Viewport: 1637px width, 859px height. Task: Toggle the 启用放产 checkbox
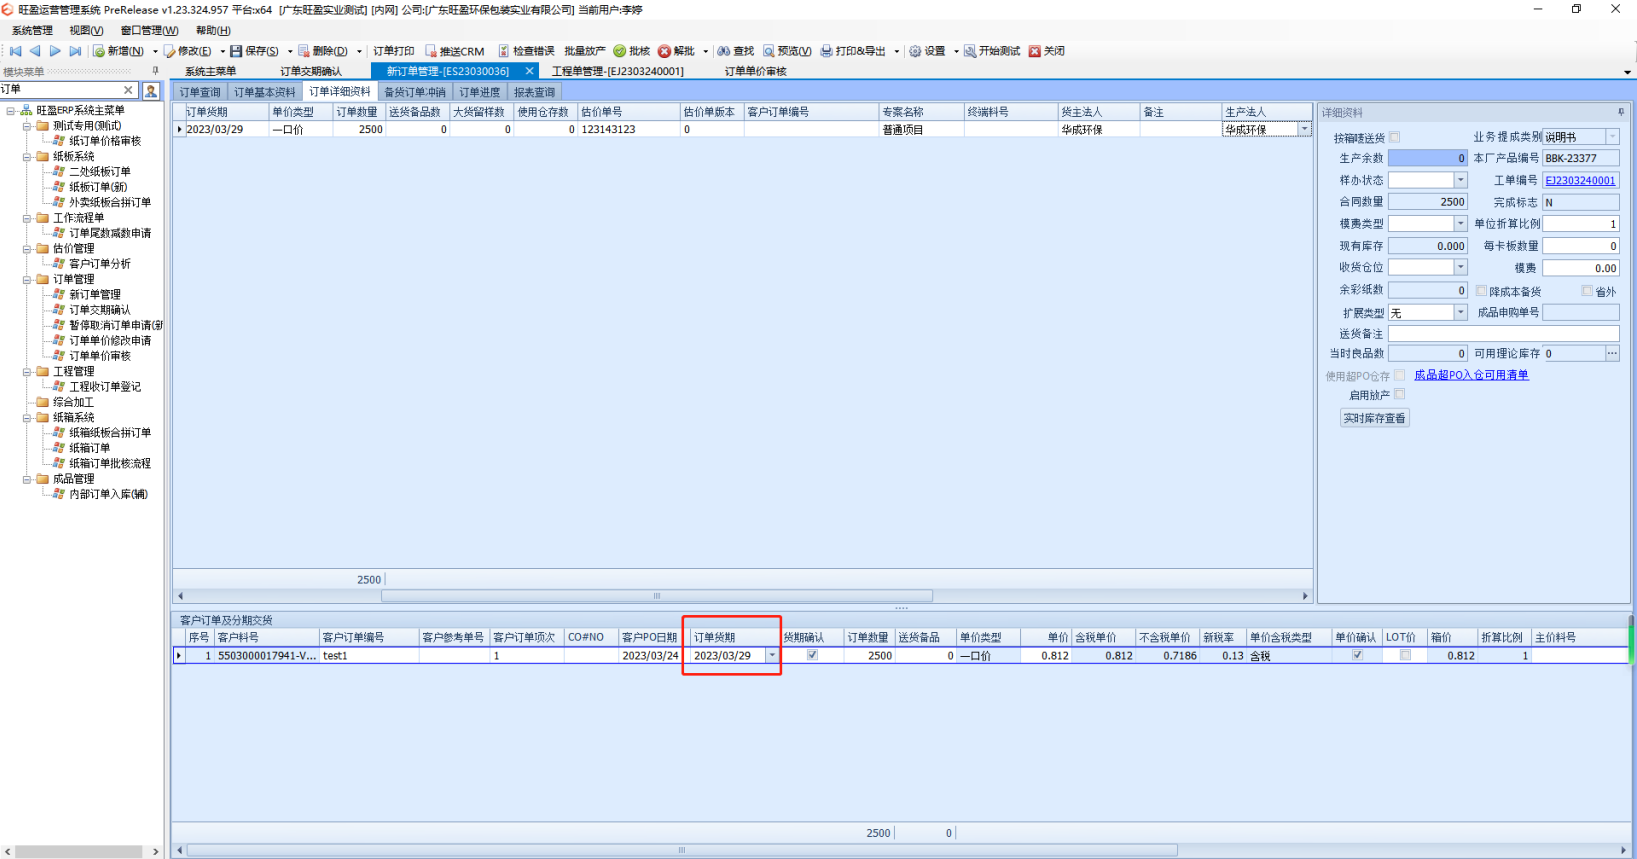point(1399,394)
